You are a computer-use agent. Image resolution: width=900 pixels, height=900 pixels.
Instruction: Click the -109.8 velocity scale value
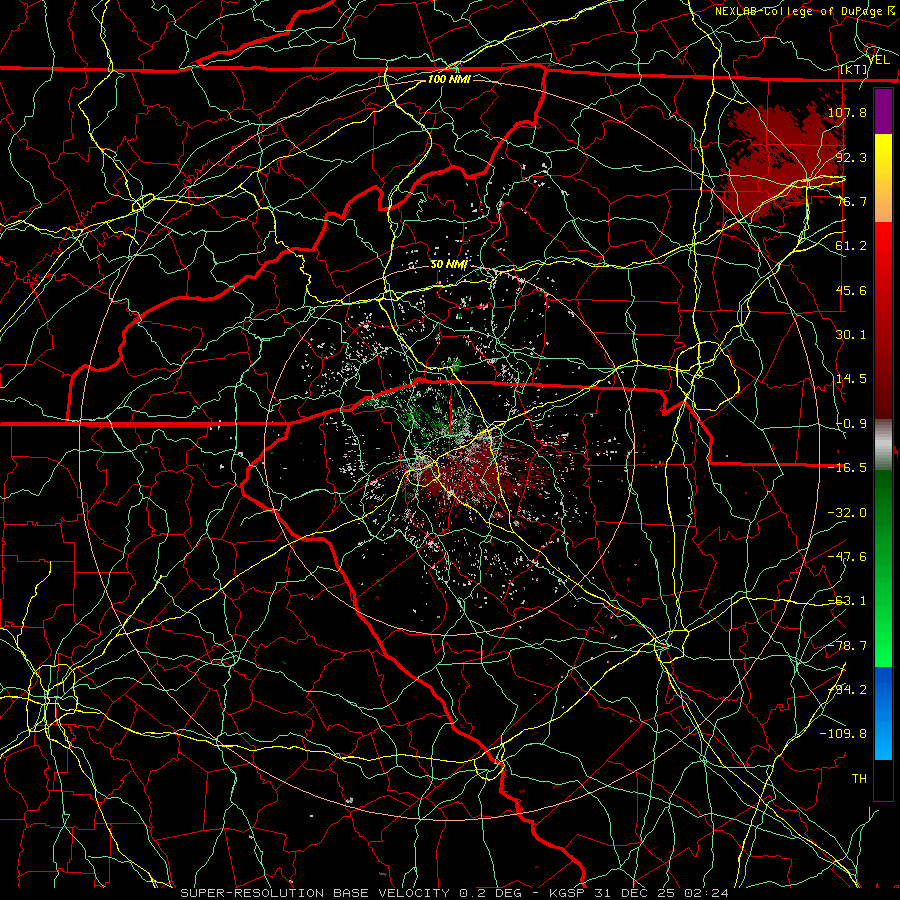coord(843,734)
